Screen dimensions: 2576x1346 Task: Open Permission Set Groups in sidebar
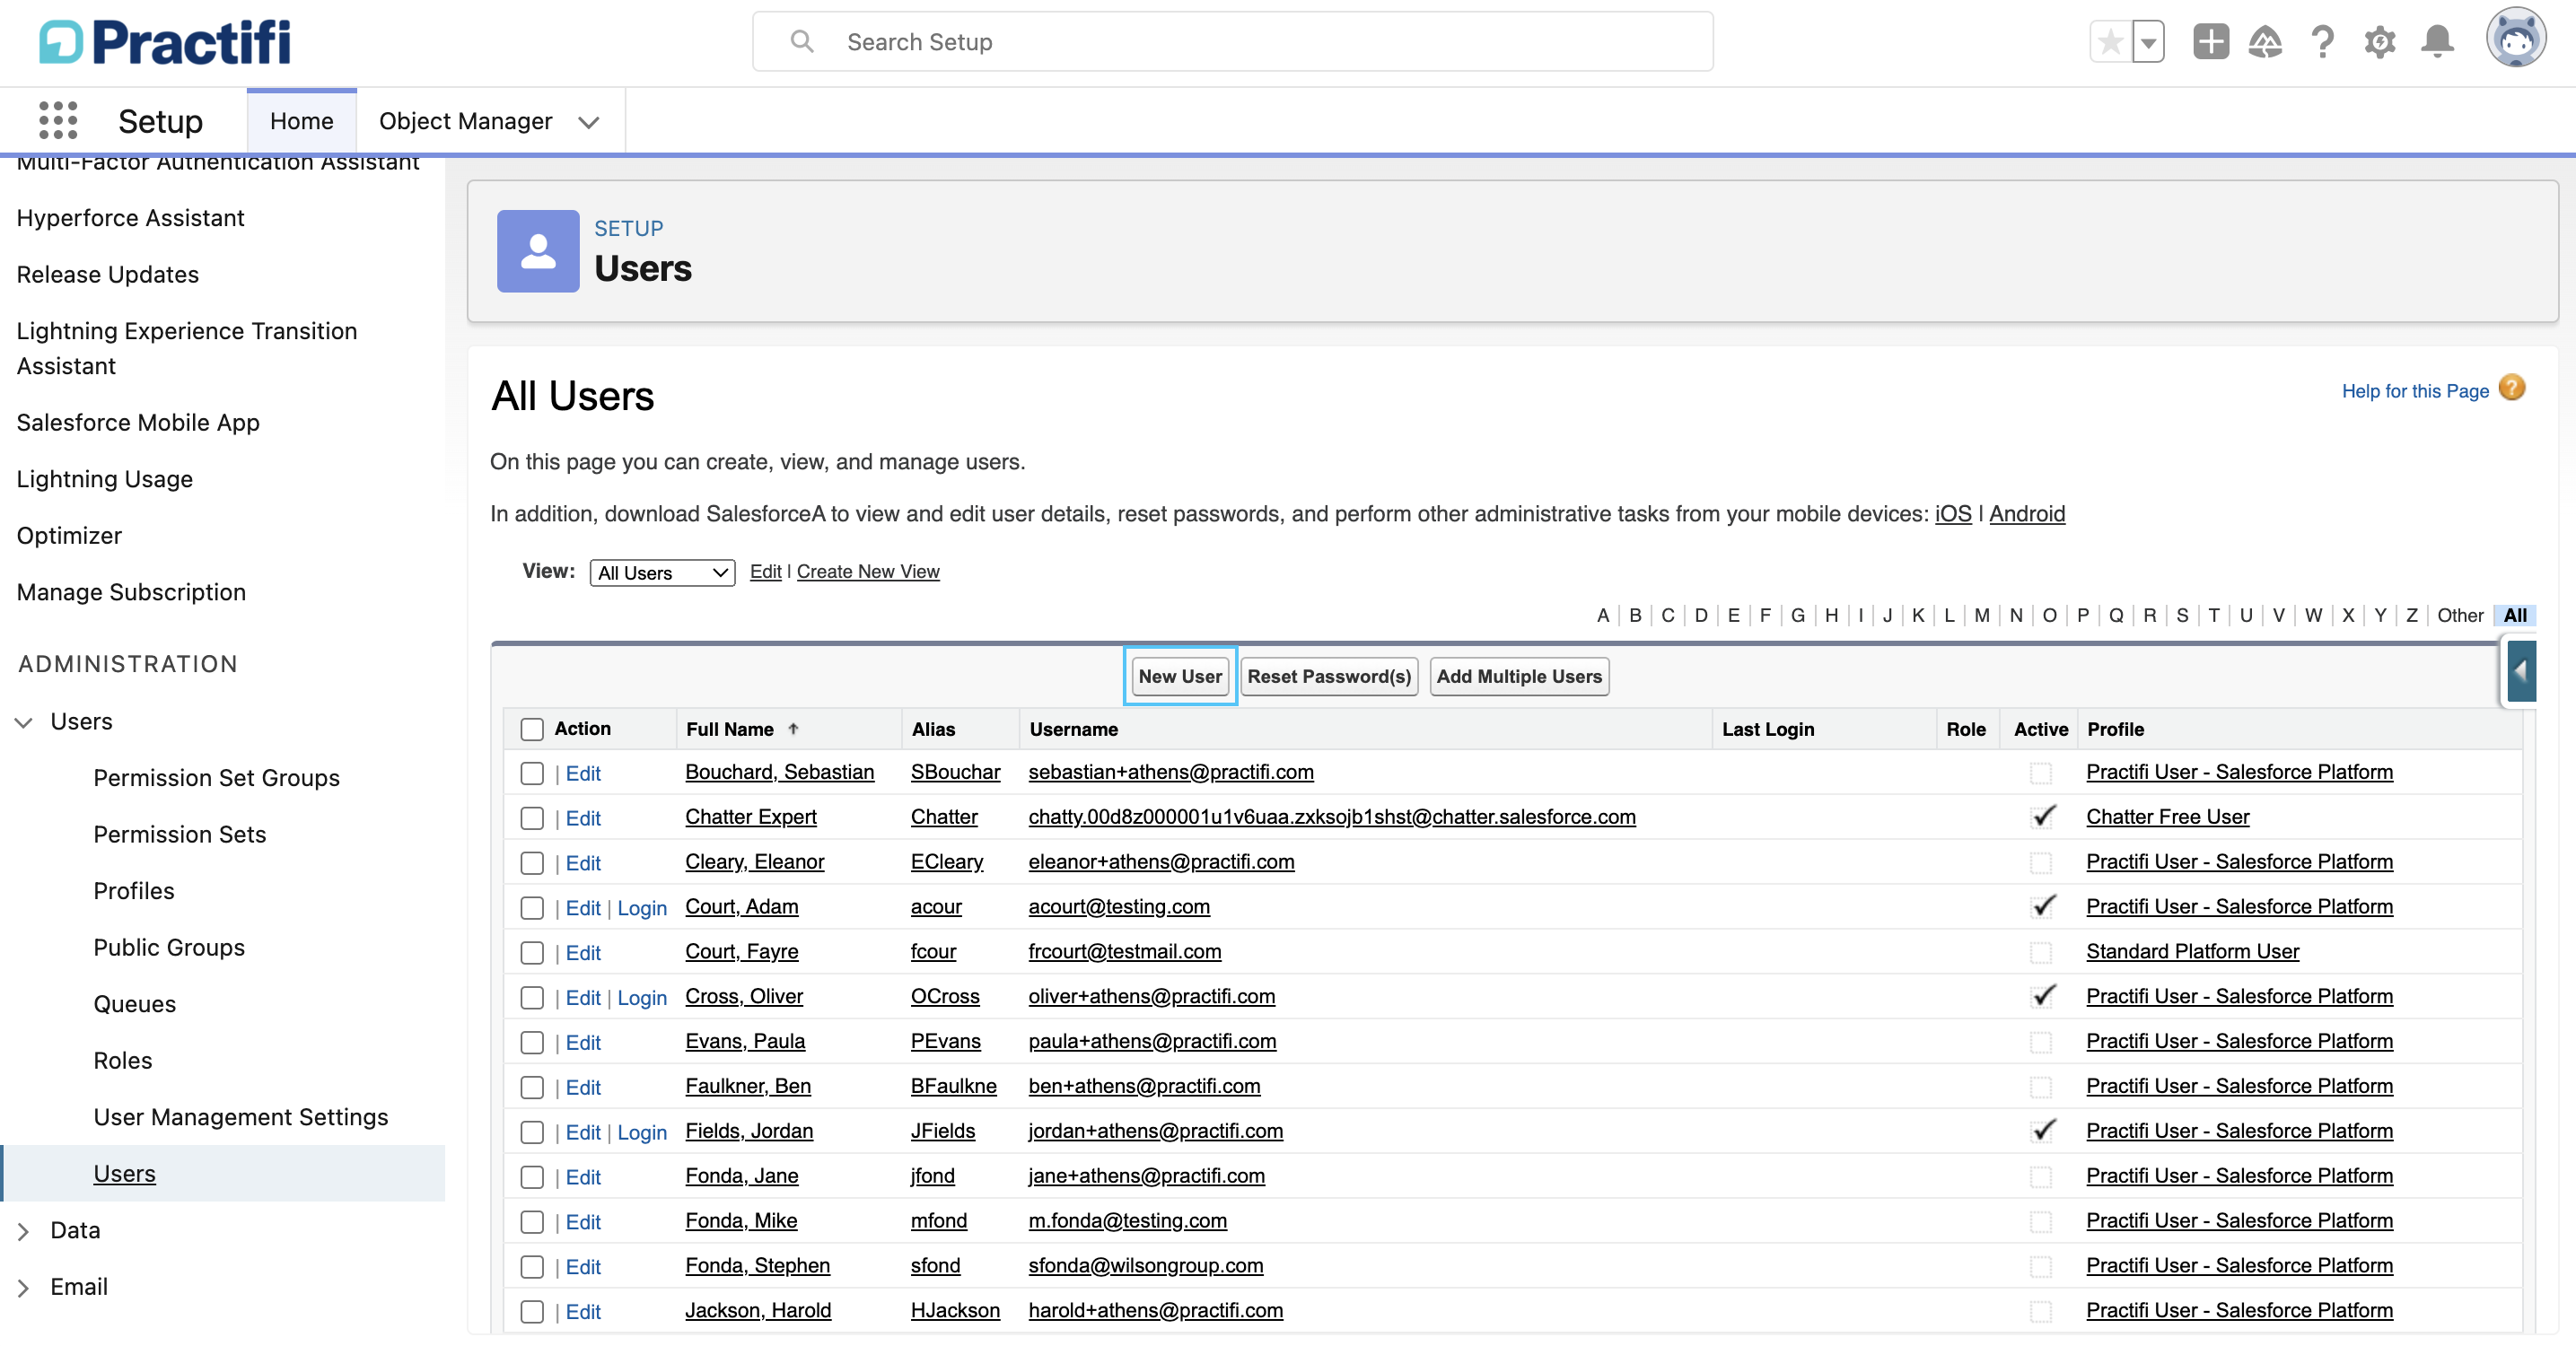pos(216,778)
